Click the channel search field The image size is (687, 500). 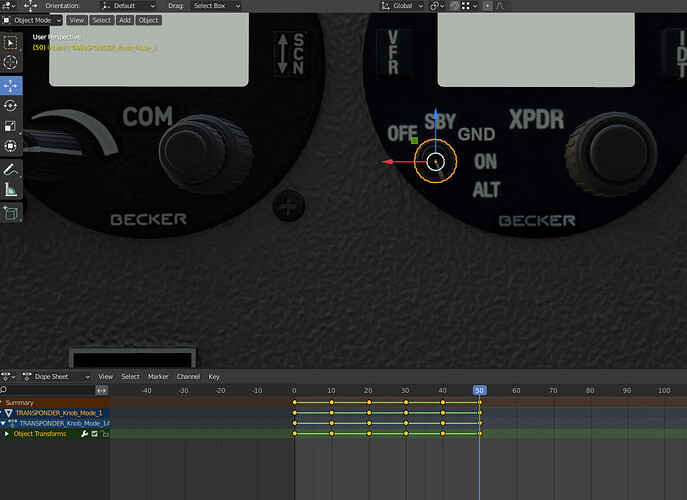tap(47, 390)
